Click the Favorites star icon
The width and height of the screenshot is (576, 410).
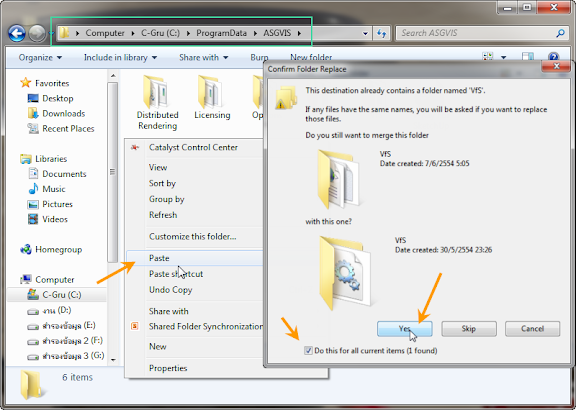(x=26, y=83)
